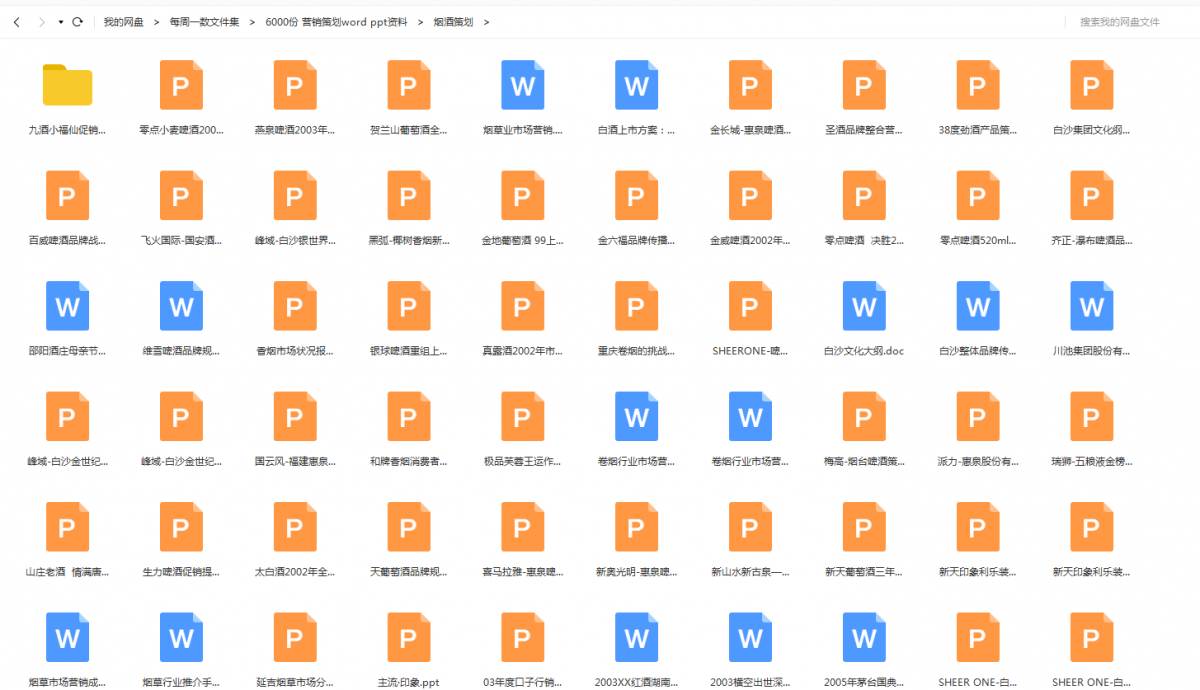The image size is (1200, 690).
Task: Select file name 瑞狮-五粮液金榜
Action: point(1092,462)
